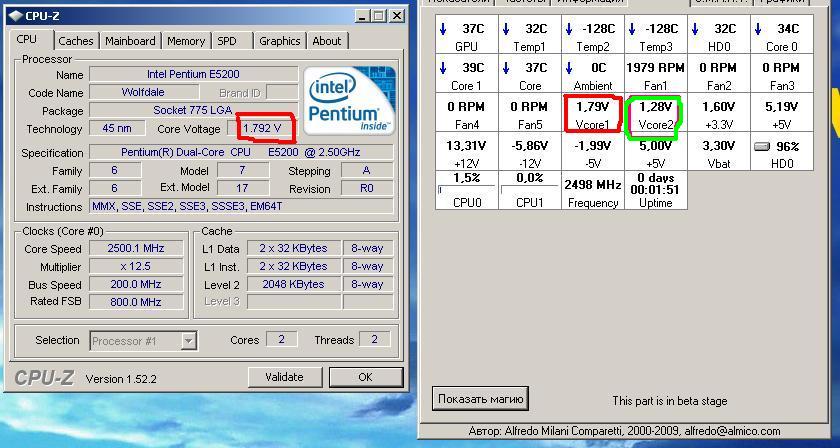Click the Multiplier value x 12.5
Screen dimensions: 840x448
[x=136, y=266]
